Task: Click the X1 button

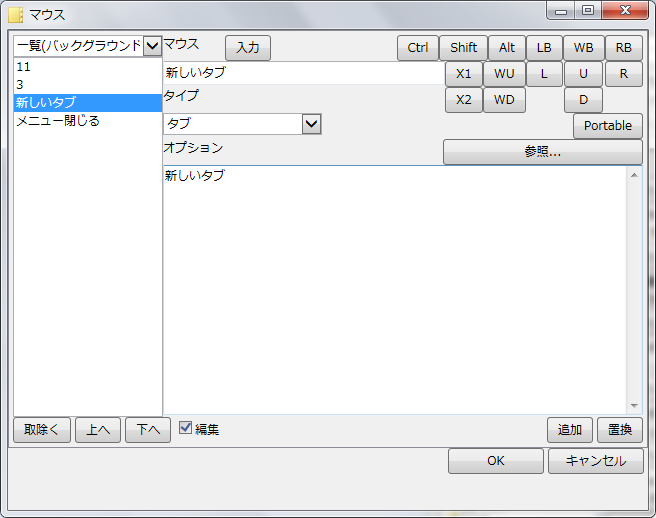Action: point(464,74)
